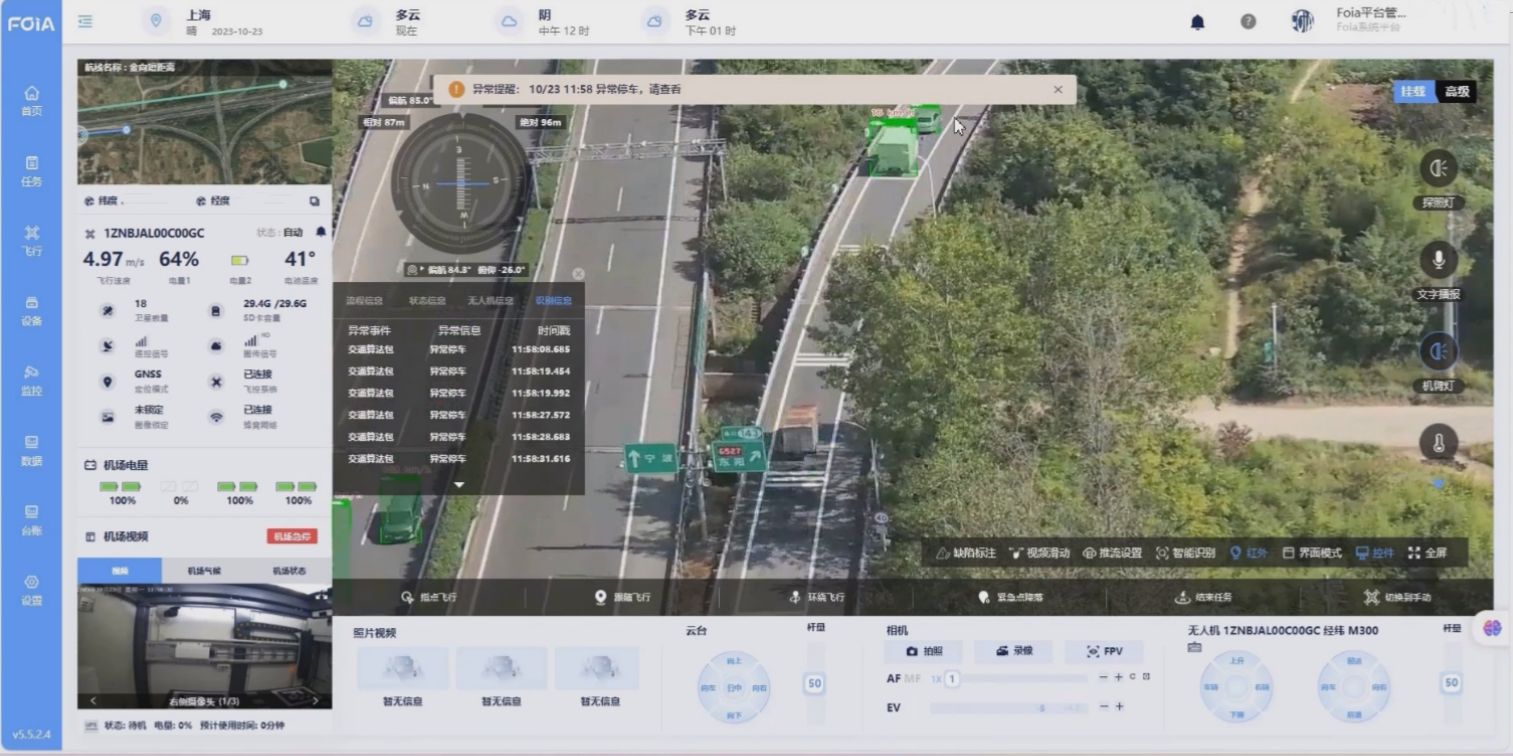
Task: Click the notification bell in top bar
Action: tap(1197, 22)
